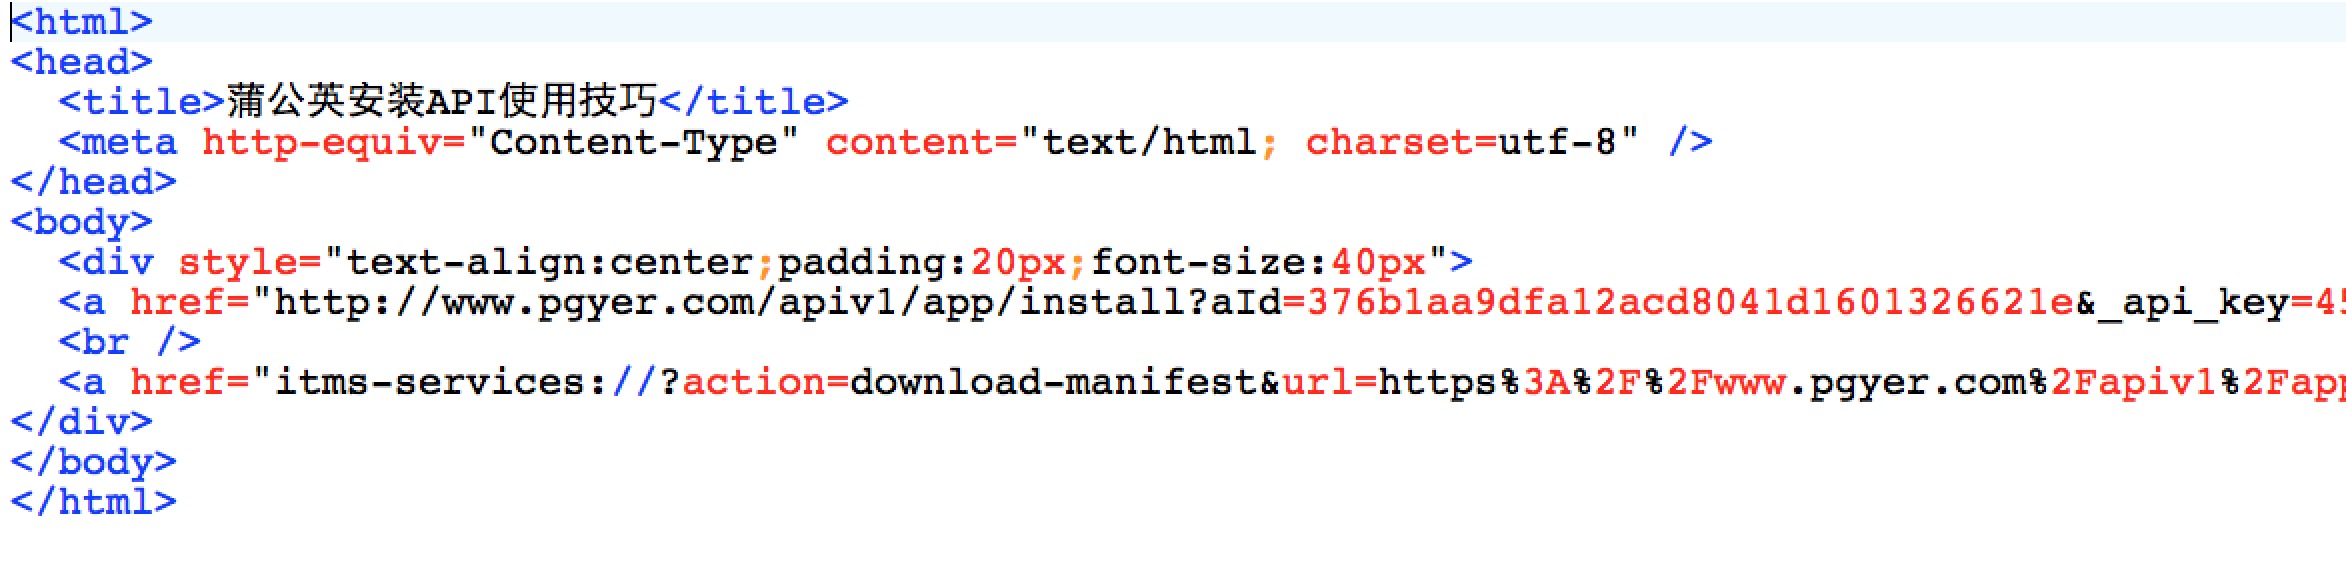Click the Chinese title text 蒲公英安装API使用技巧
Screen dimensions: 2346x568
(441, 101)
